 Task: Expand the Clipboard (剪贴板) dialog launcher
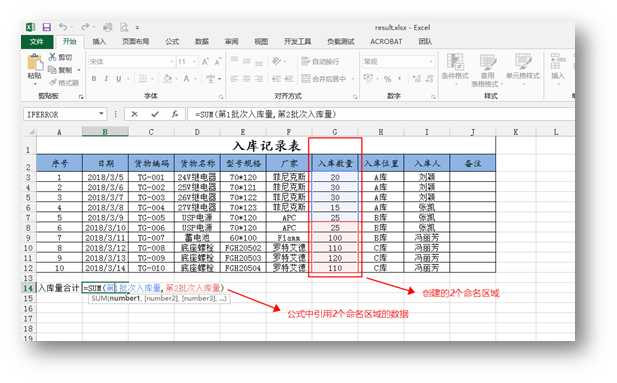(81, 96)
